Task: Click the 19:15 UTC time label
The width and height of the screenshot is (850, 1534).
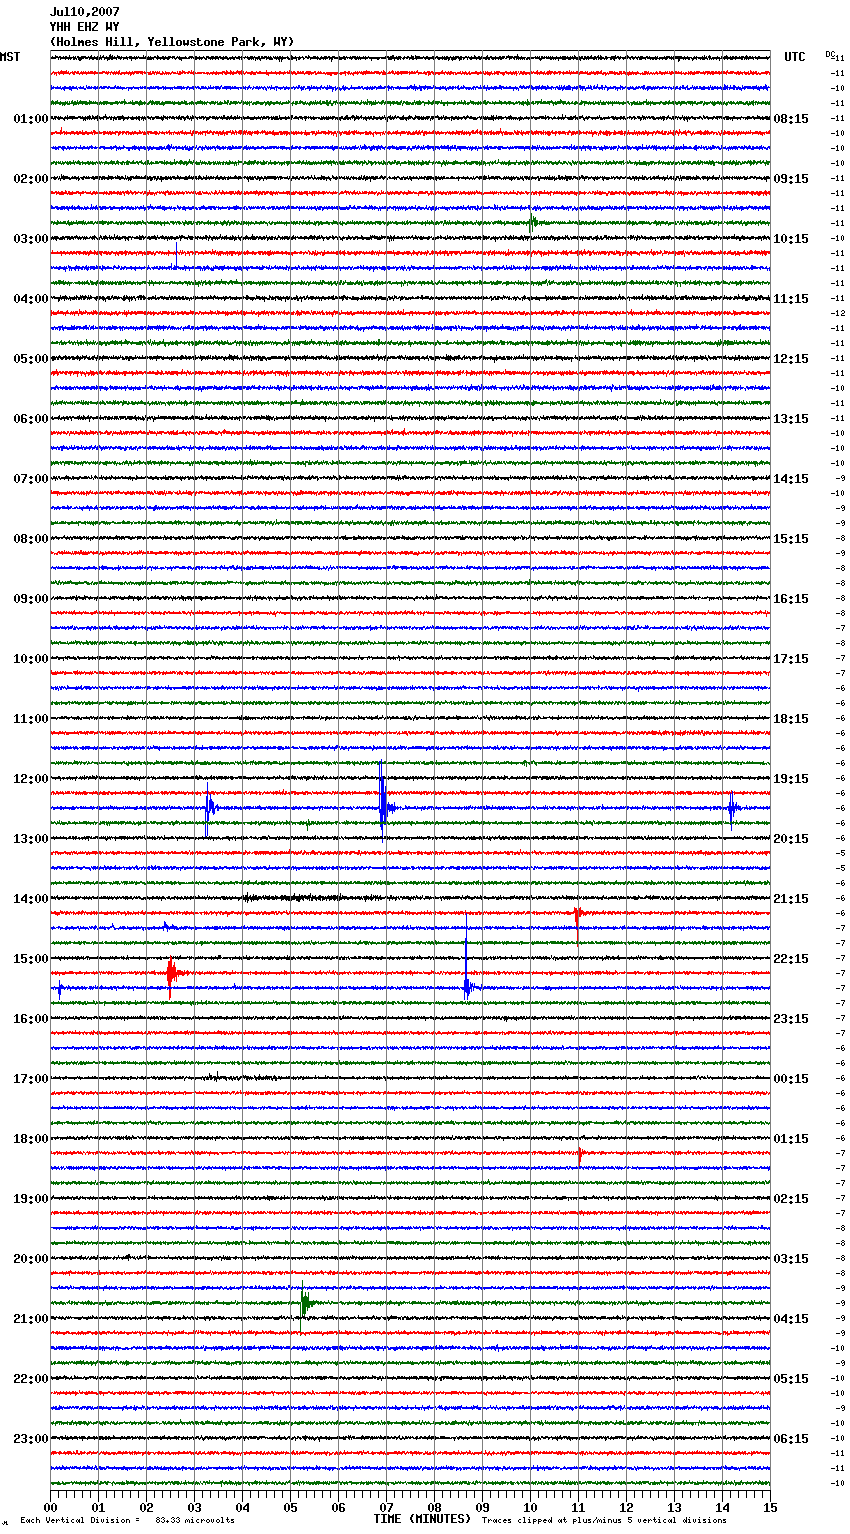Action: click(x=791, y=779)
